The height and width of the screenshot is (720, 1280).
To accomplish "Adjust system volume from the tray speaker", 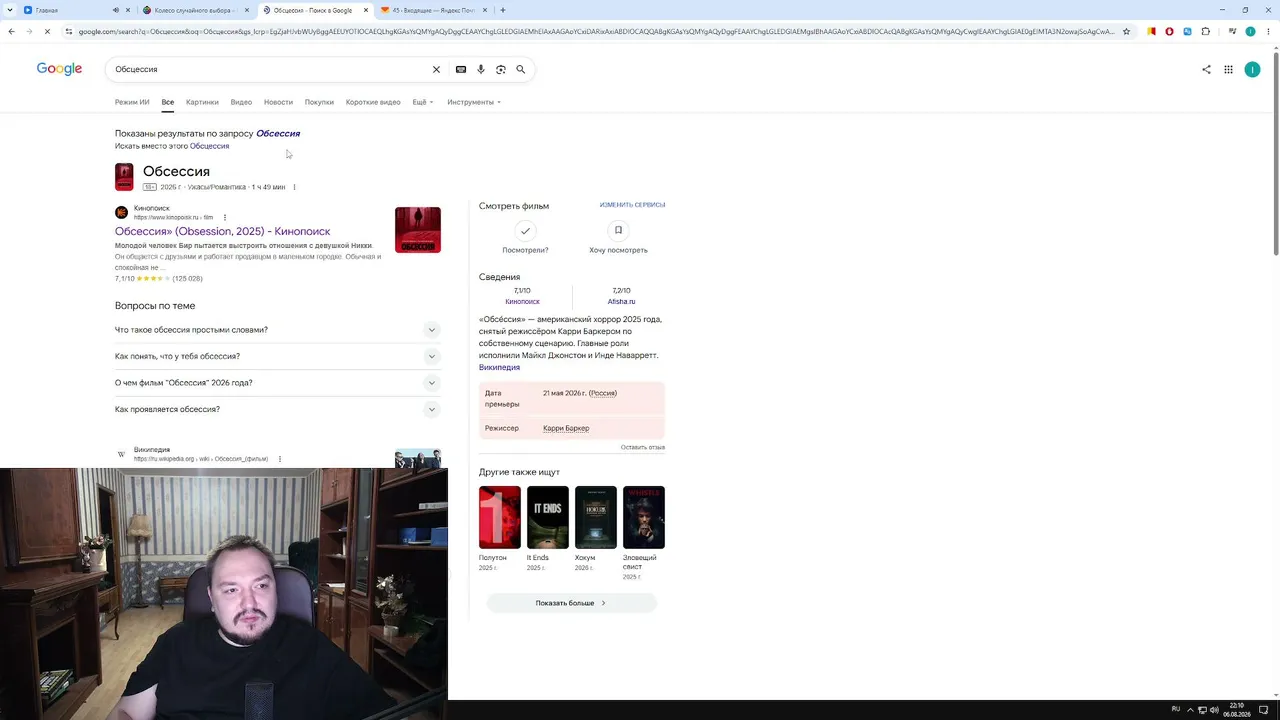I will coord(1214,710).
